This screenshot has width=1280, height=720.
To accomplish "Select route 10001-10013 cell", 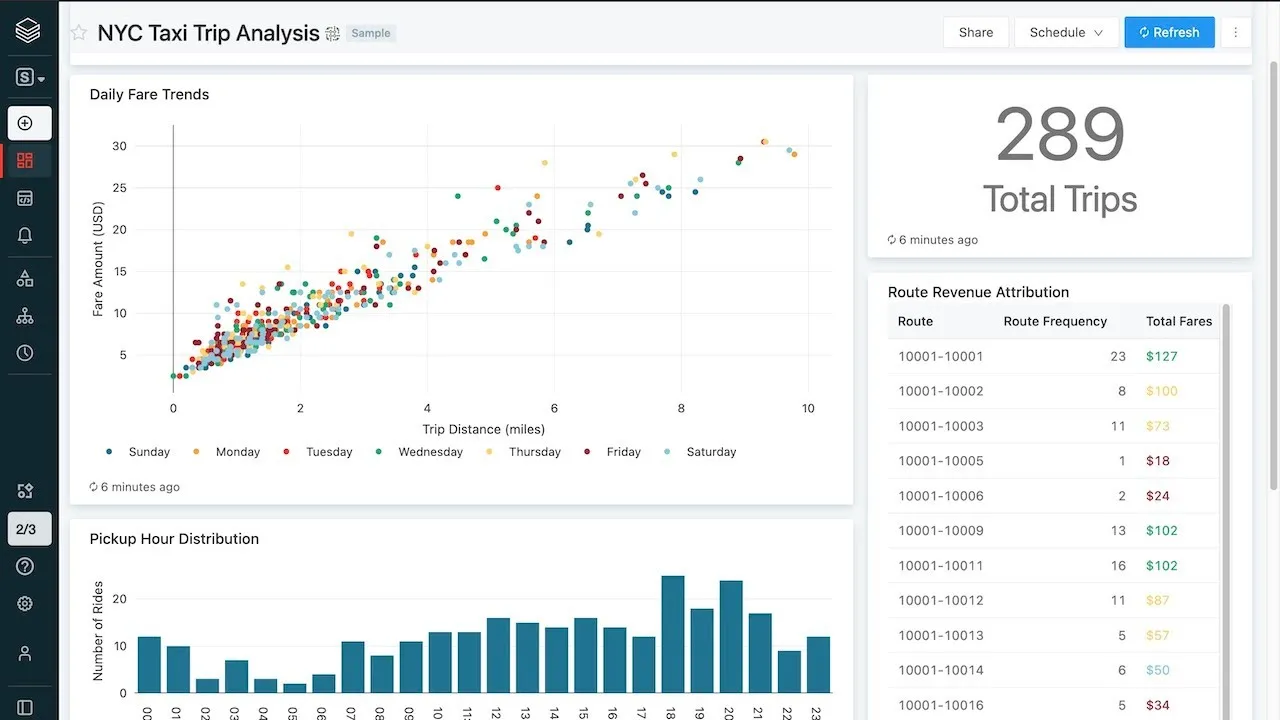I will click(x=940, y=636).
